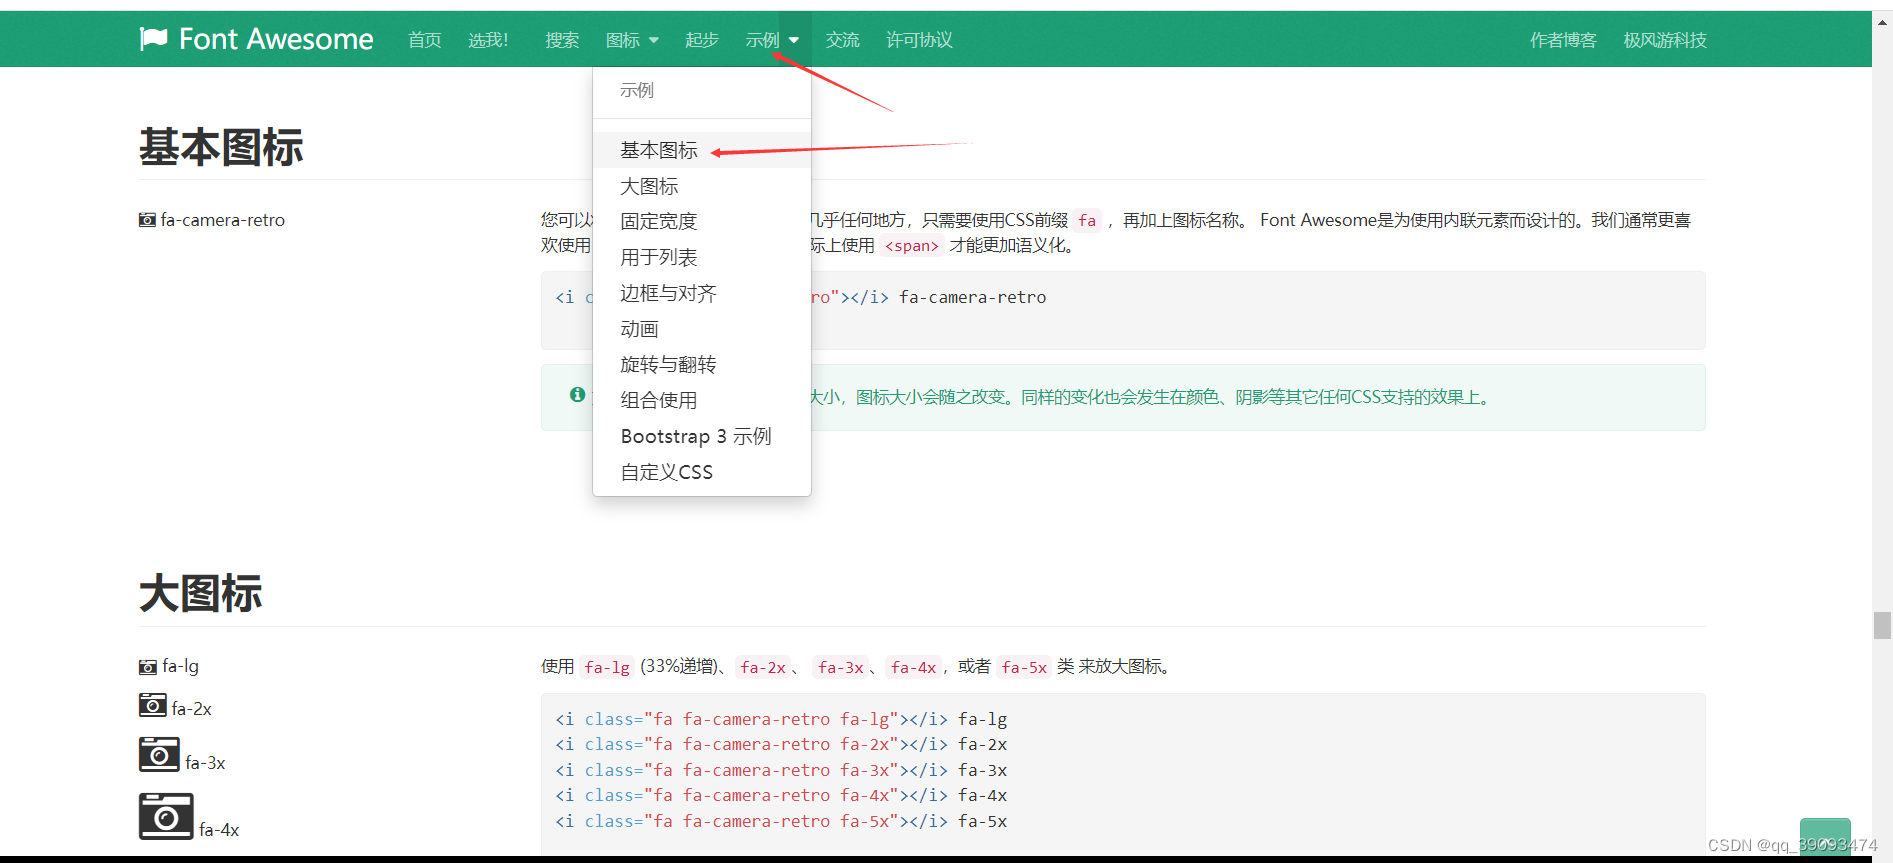Click the pink fa-lg code tag
Viewport: 1893px width, 863px height.
(x=607, y=667)
